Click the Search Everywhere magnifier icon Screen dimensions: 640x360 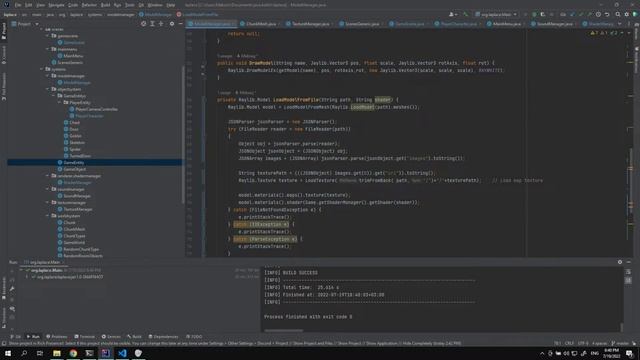618,14
